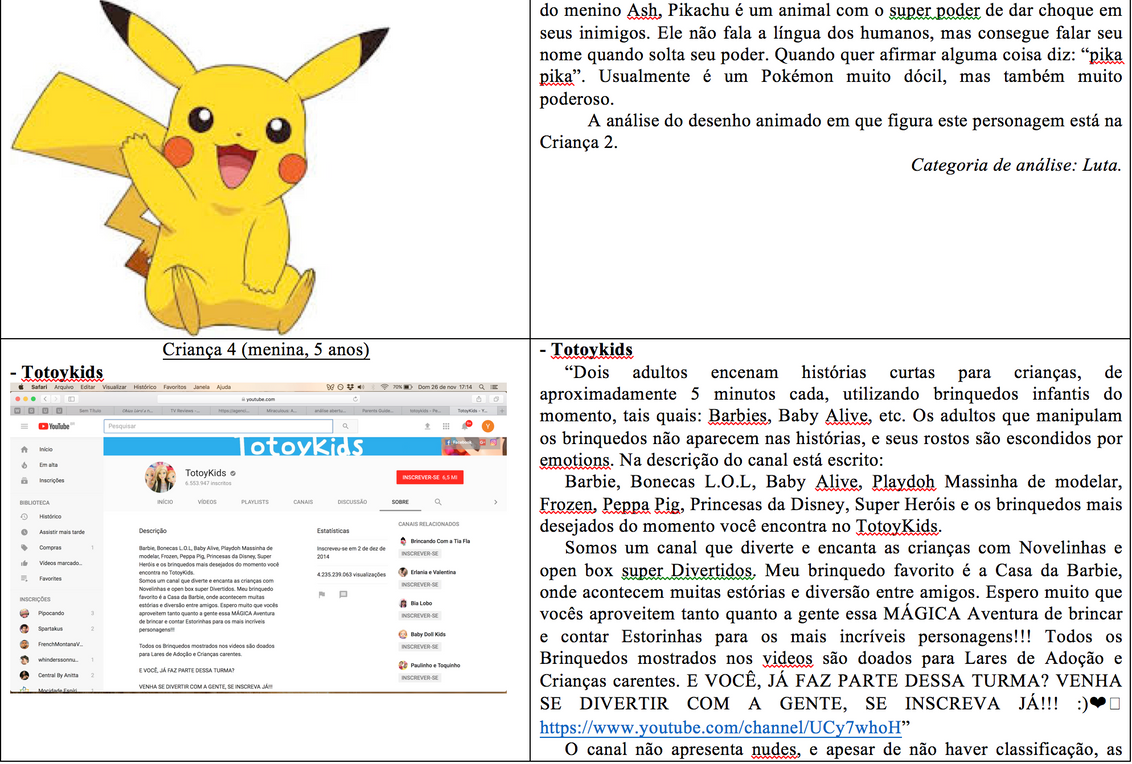Subscribe to Erlania e Valentina
Viewport: 1132px width, 764px height.
click(x=420, y=585)
